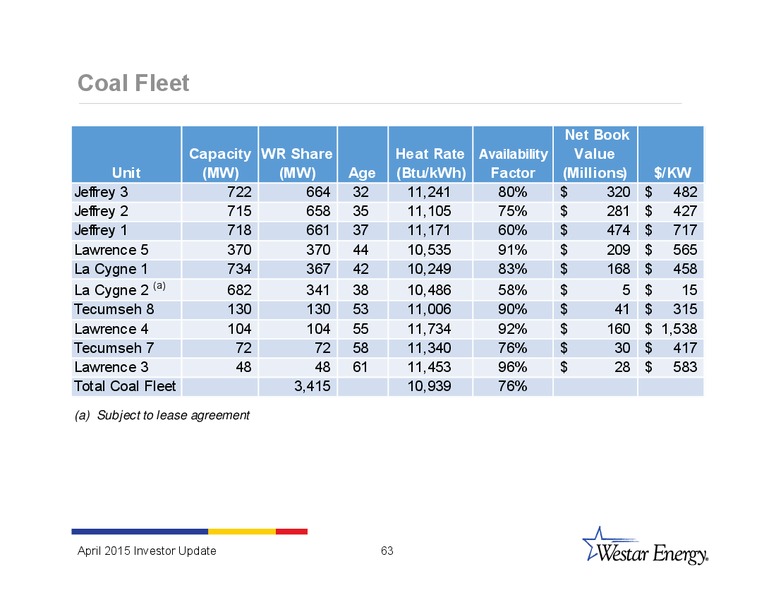Select the fleet total heat rate 10,939

(429, 386)
